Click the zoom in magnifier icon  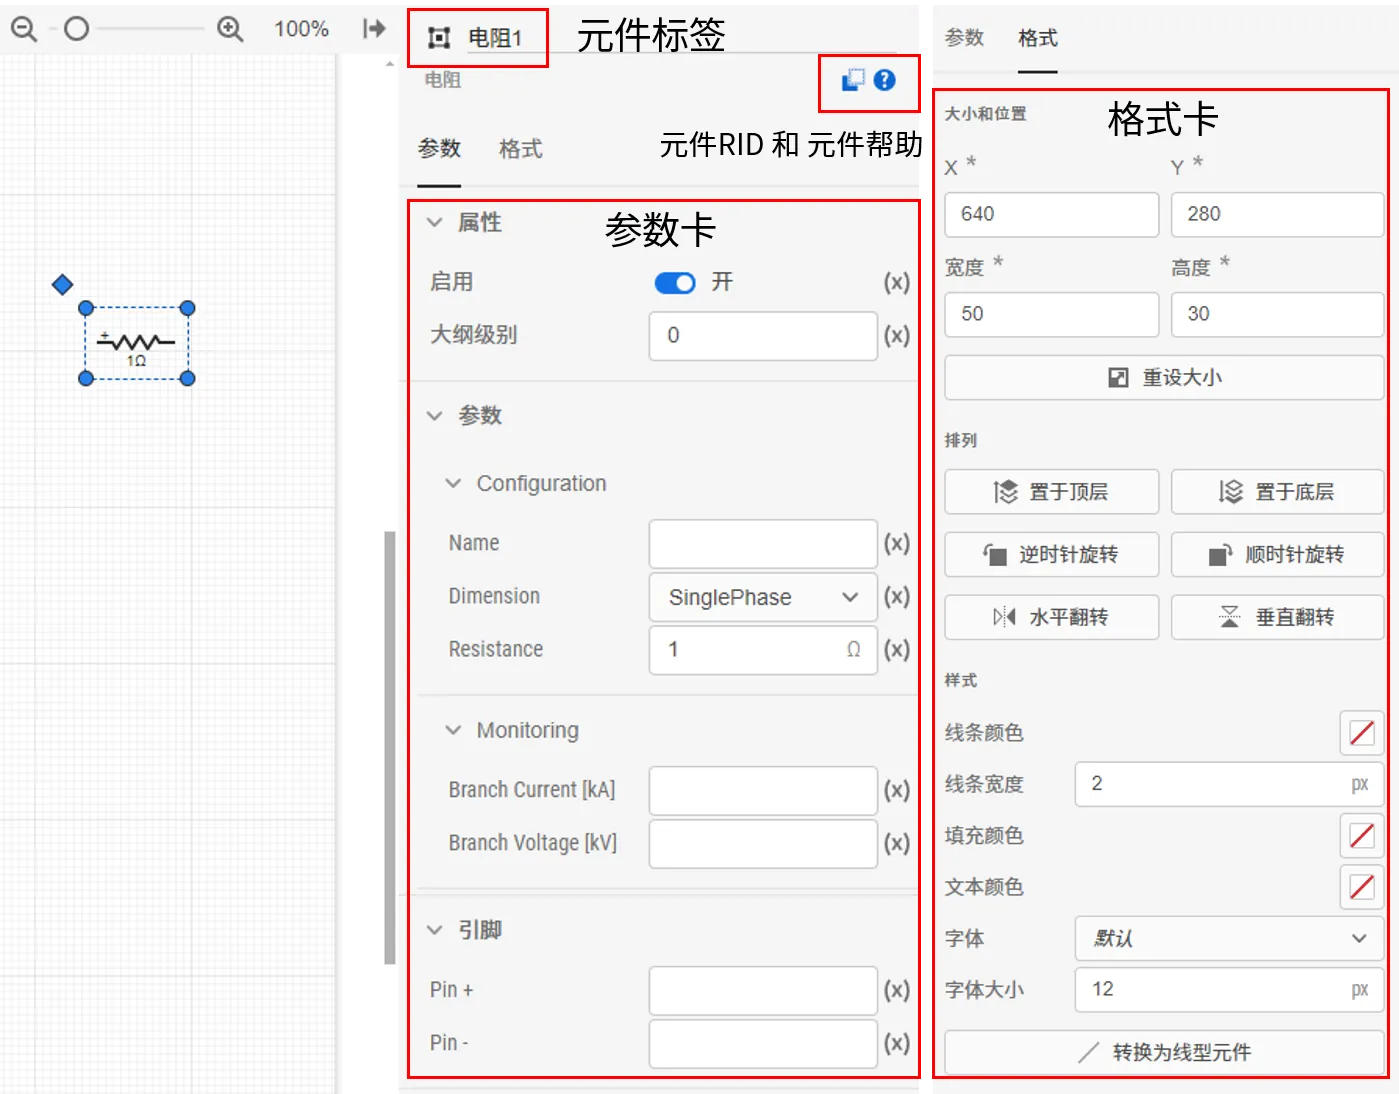(x=230, y=29)
